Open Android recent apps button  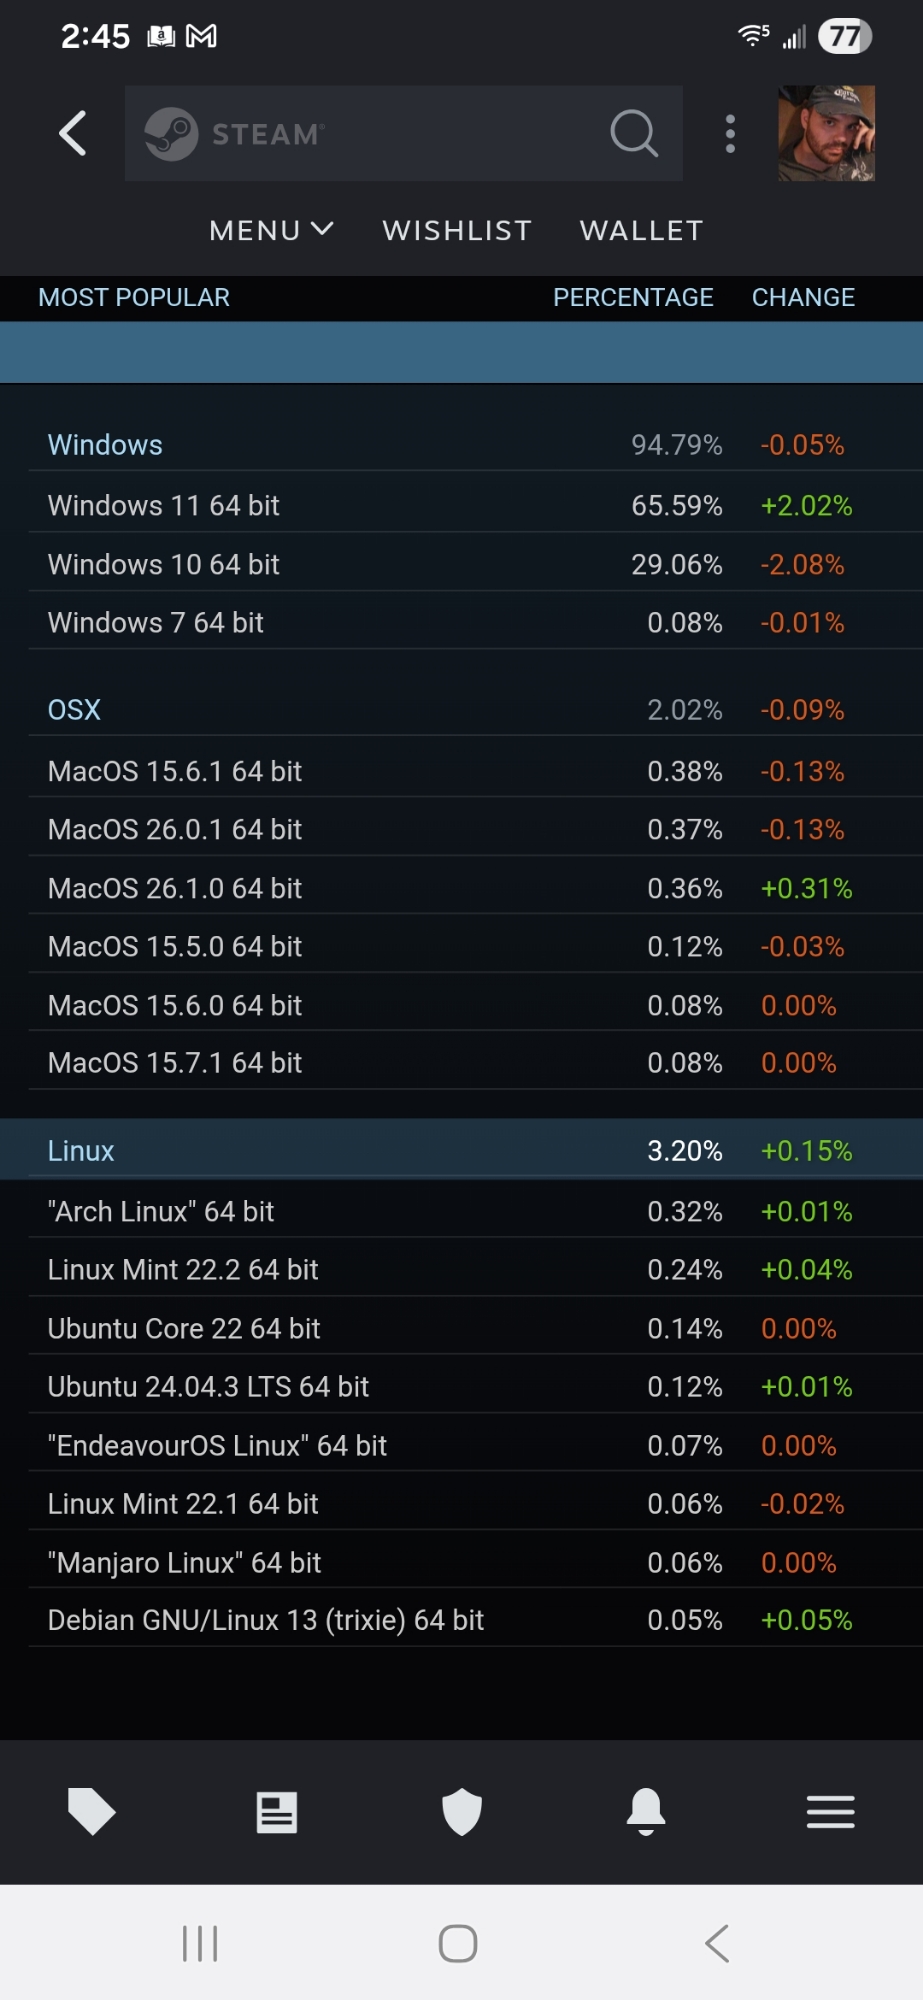(x=200, y=1944)
